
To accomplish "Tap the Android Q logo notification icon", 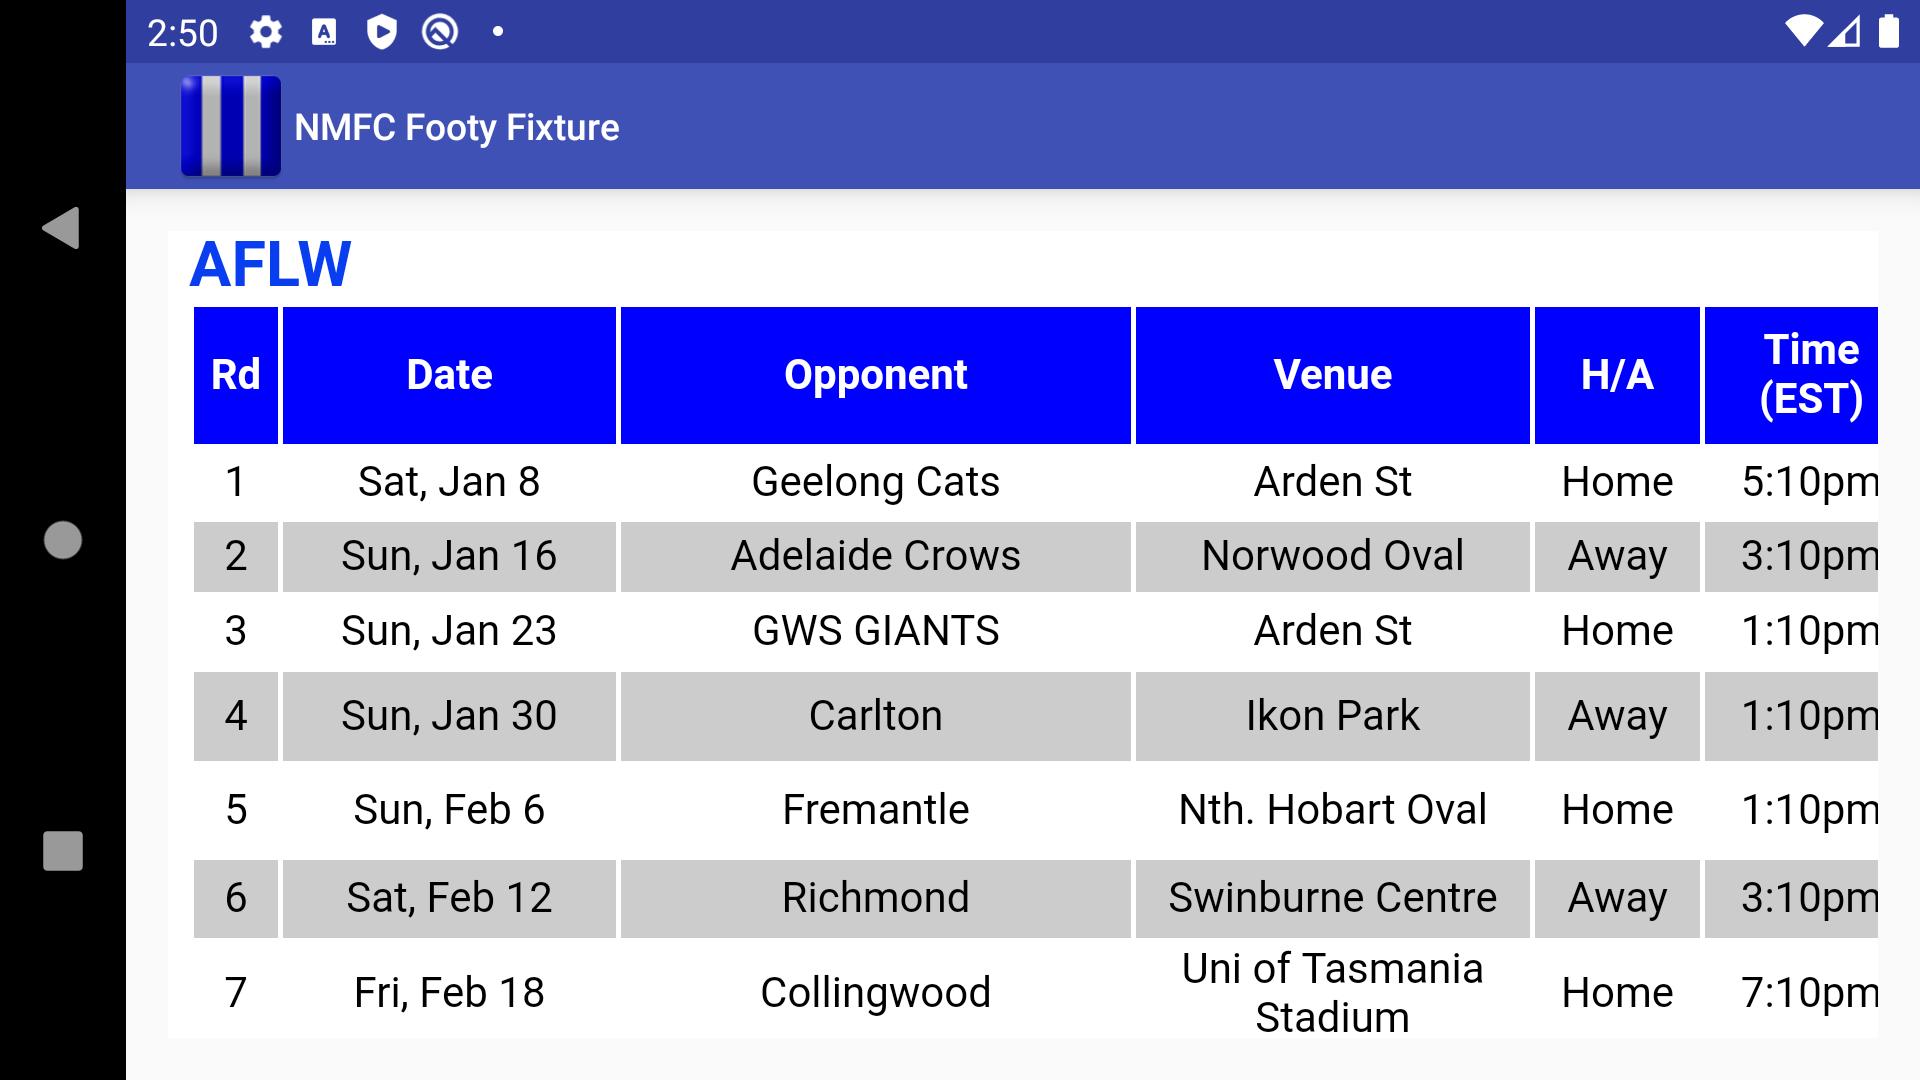I will click(x=440, y=32).
